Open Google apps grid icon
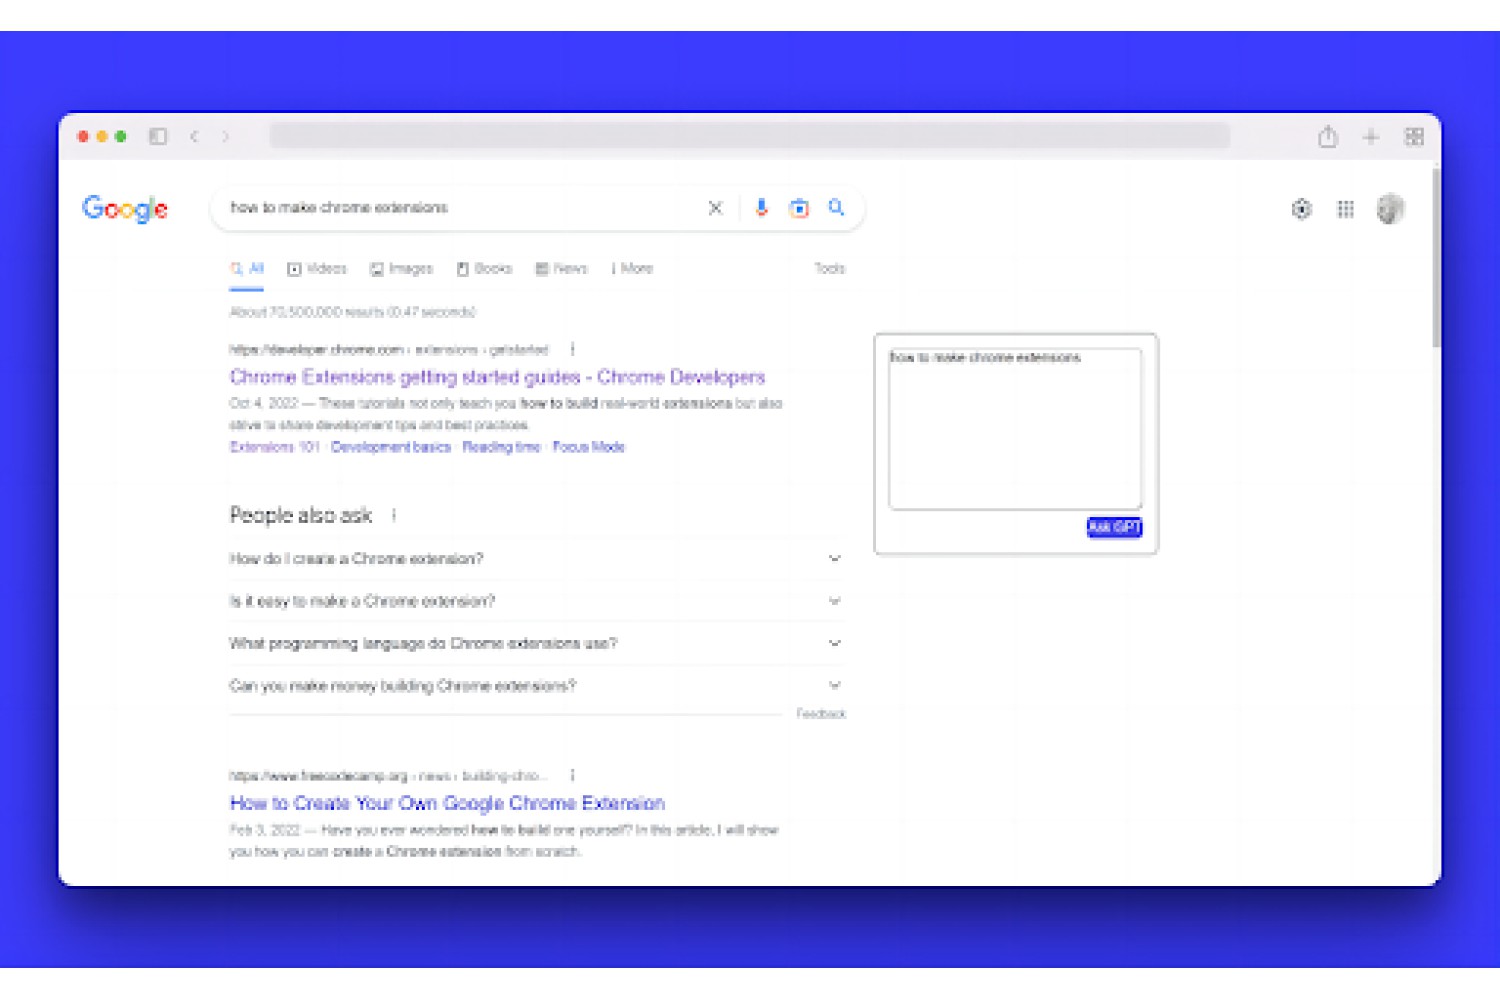 [x=1345, y=209]
